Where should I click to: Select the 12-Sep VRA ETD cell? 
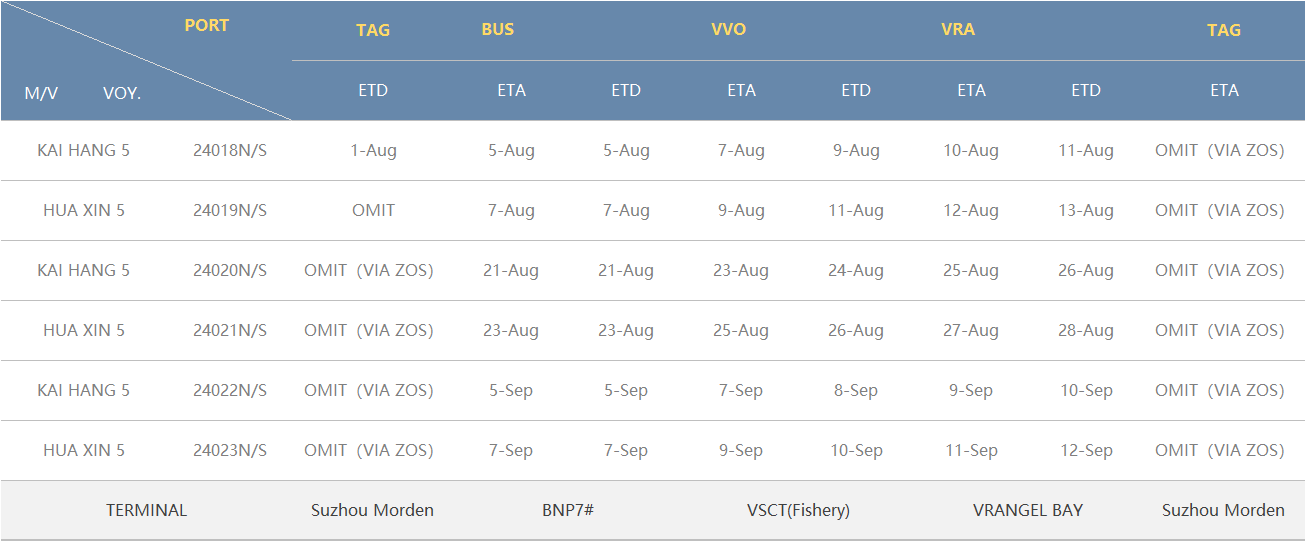[x=1086, y=451]
